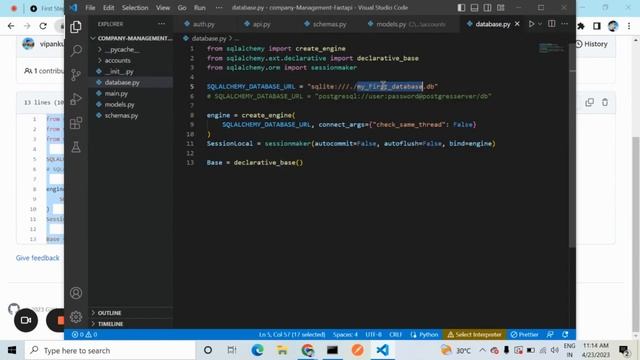
Task: Run Python file with play button
Action: (531, 24)
